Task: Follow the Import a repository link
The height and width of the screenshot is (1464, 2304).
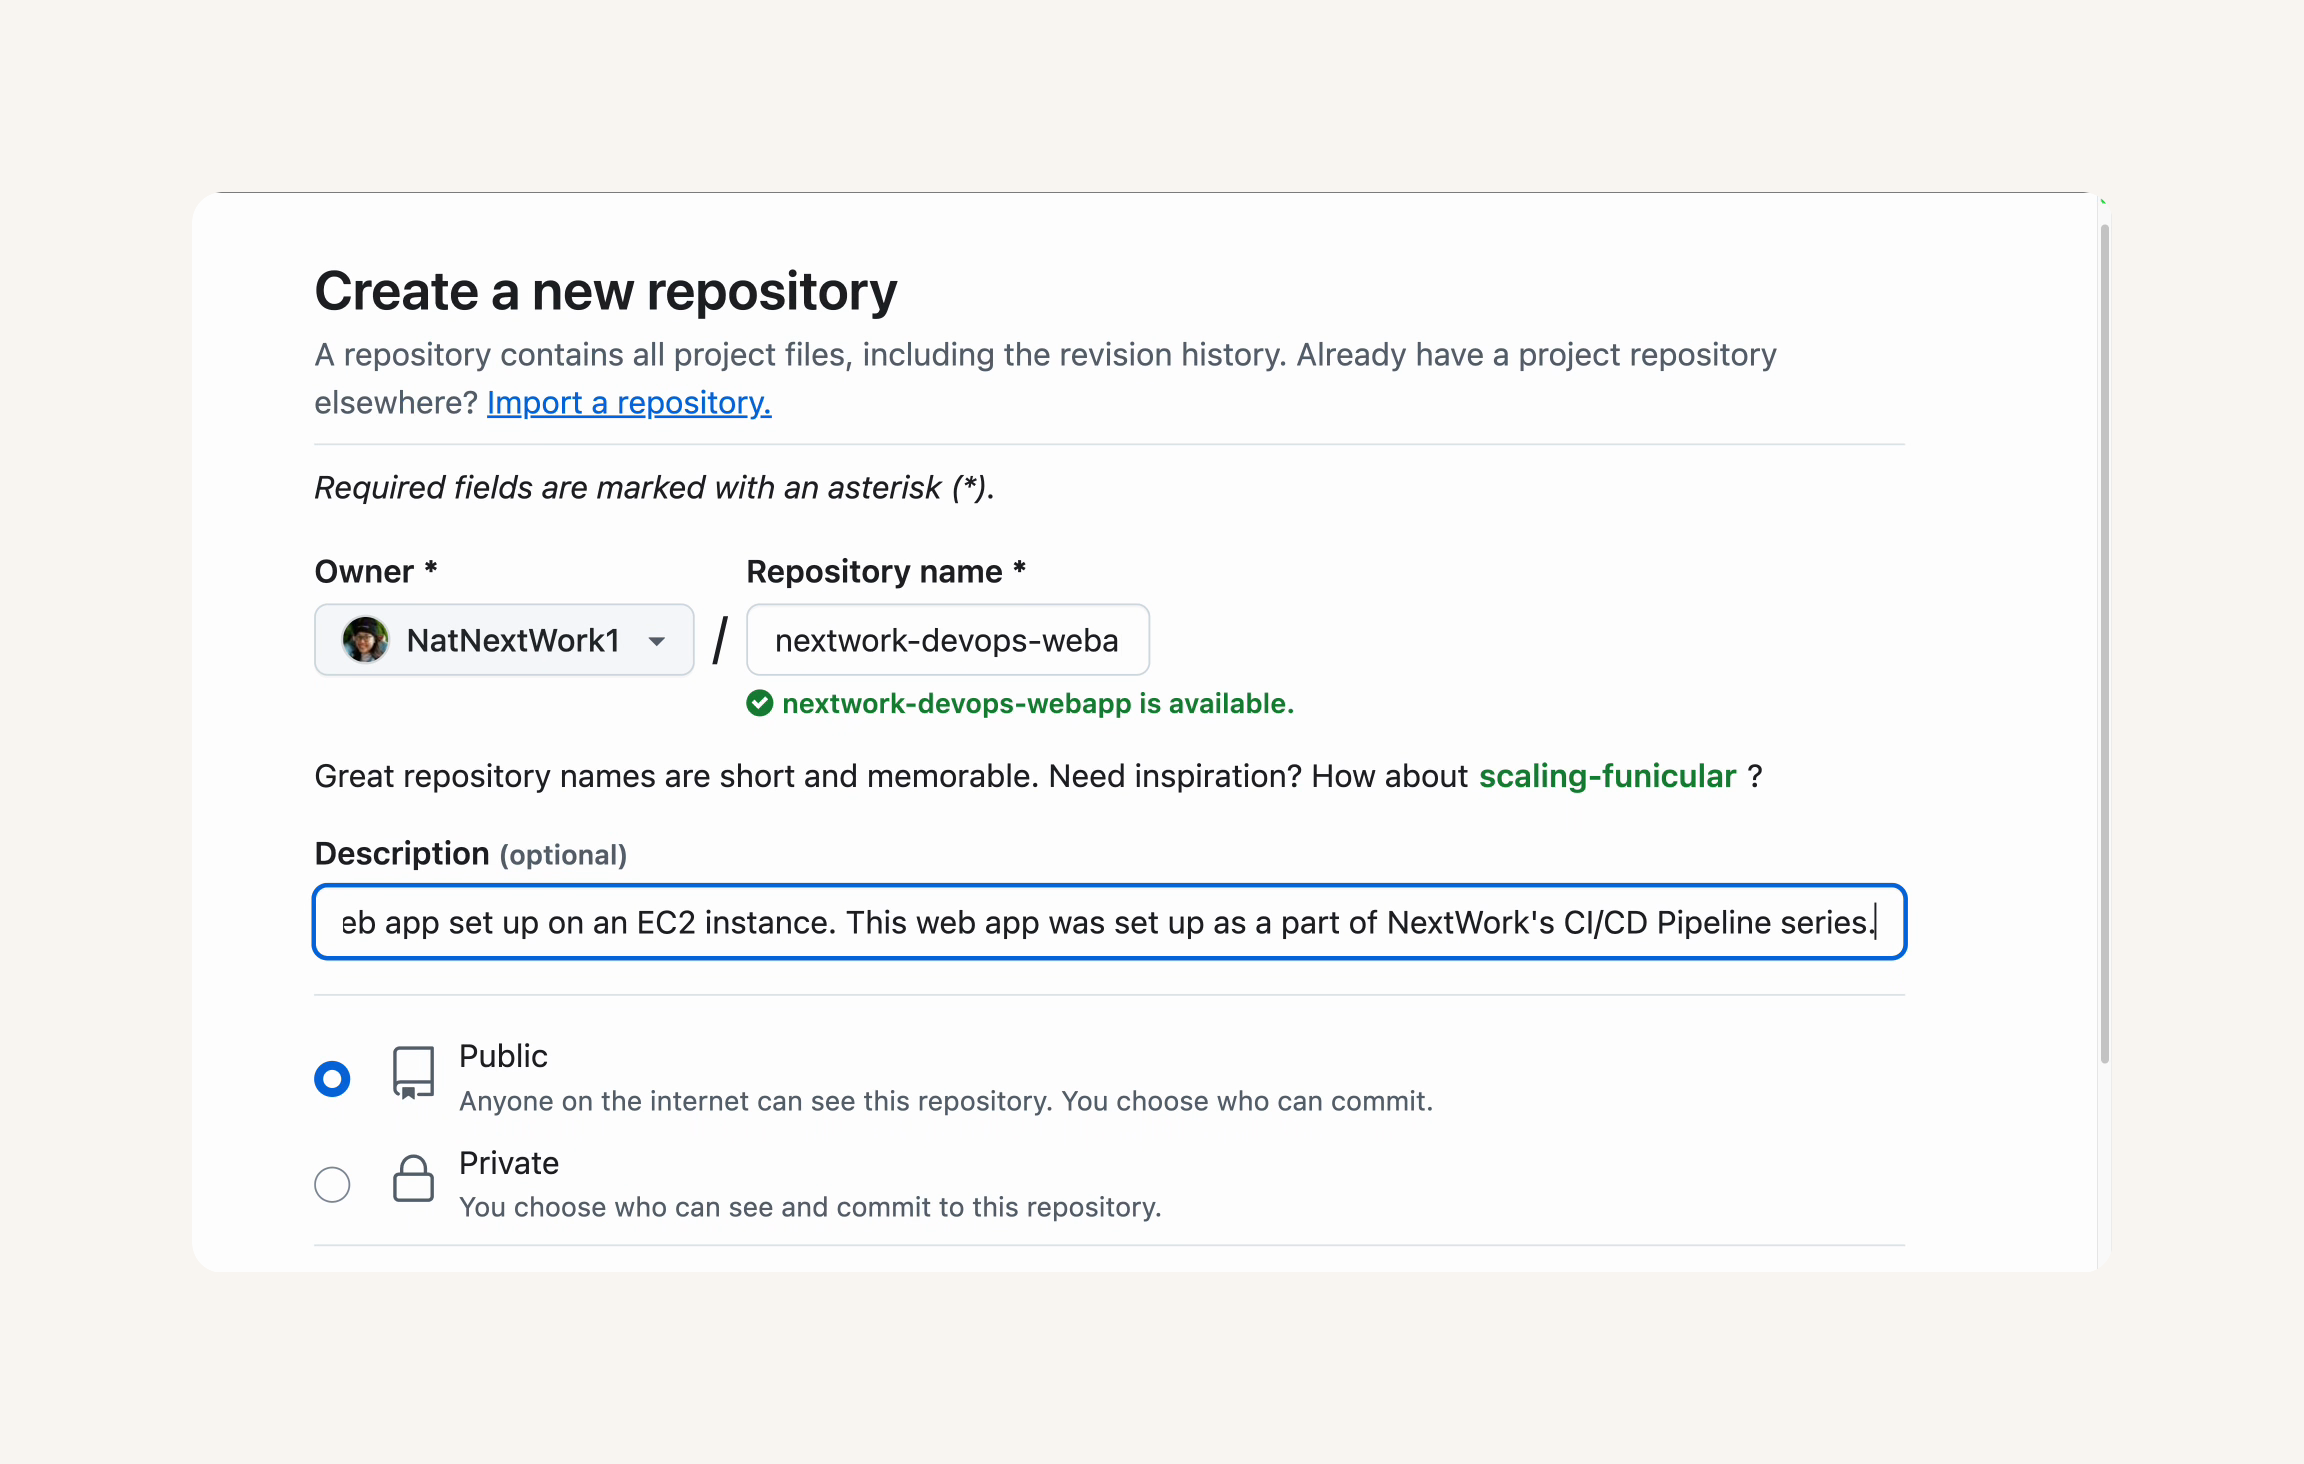Action: tap(629, 403)
